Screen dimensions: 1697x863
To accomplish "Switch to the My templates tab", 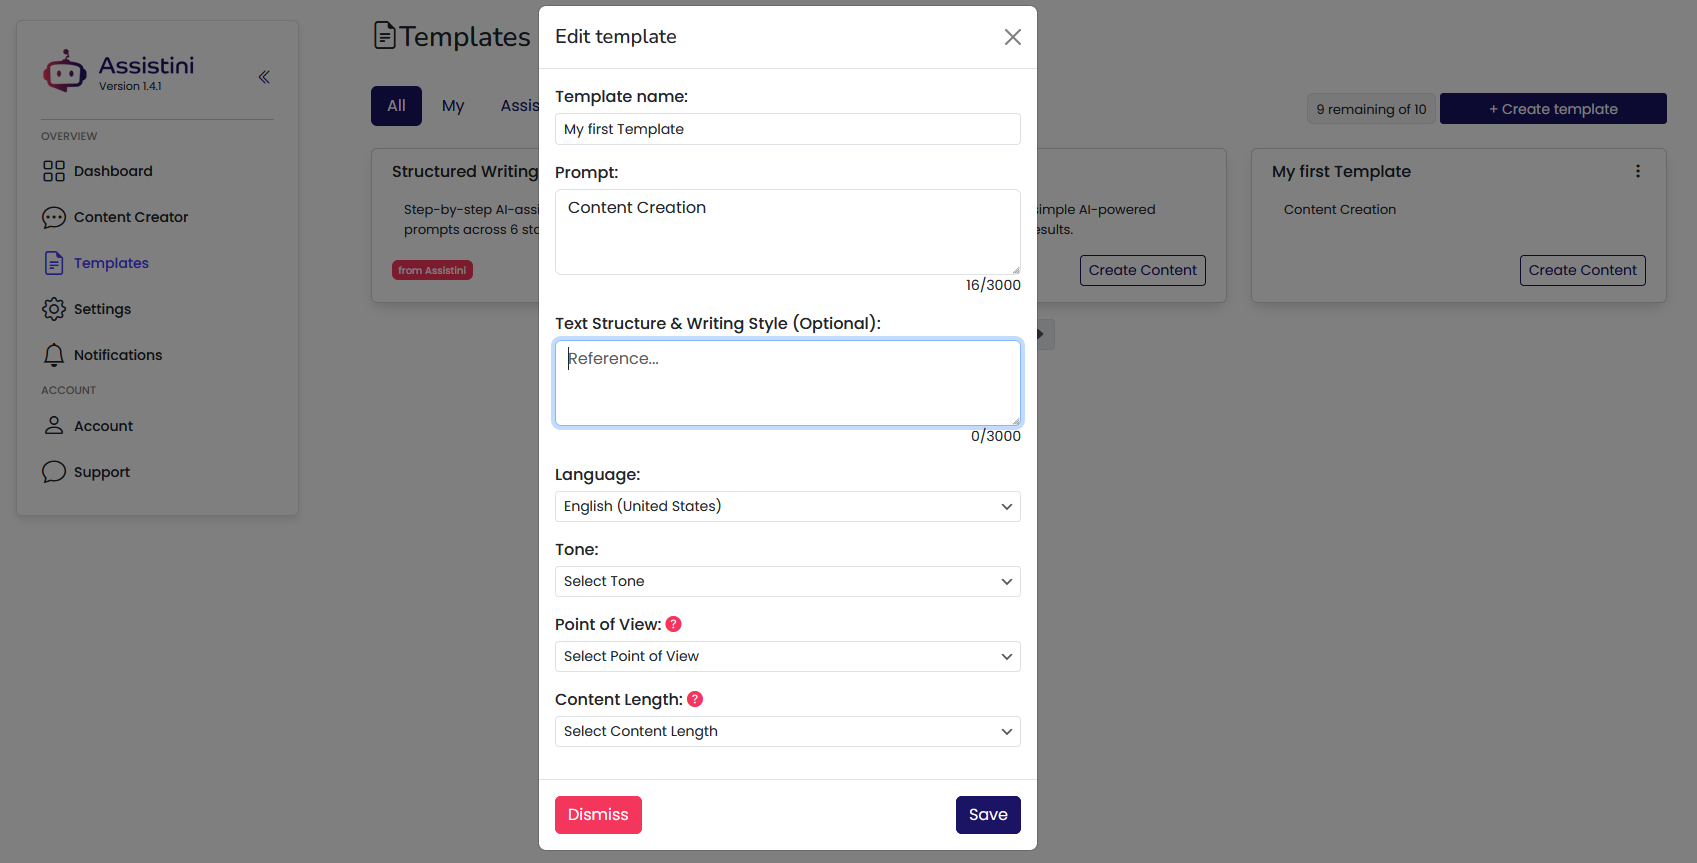I will point(453,106).
